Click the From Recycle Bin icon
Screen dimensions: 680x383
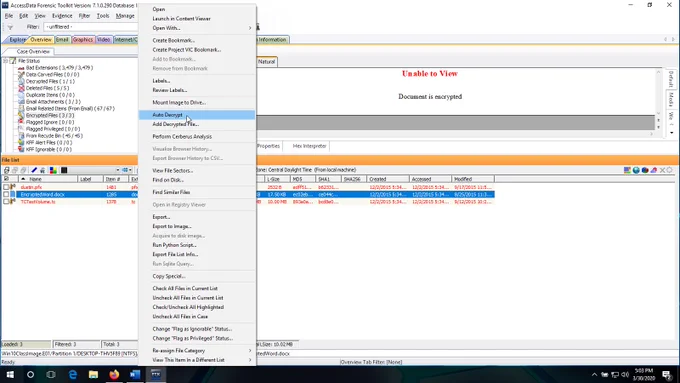pyautogui.click(x=21, y=136)
